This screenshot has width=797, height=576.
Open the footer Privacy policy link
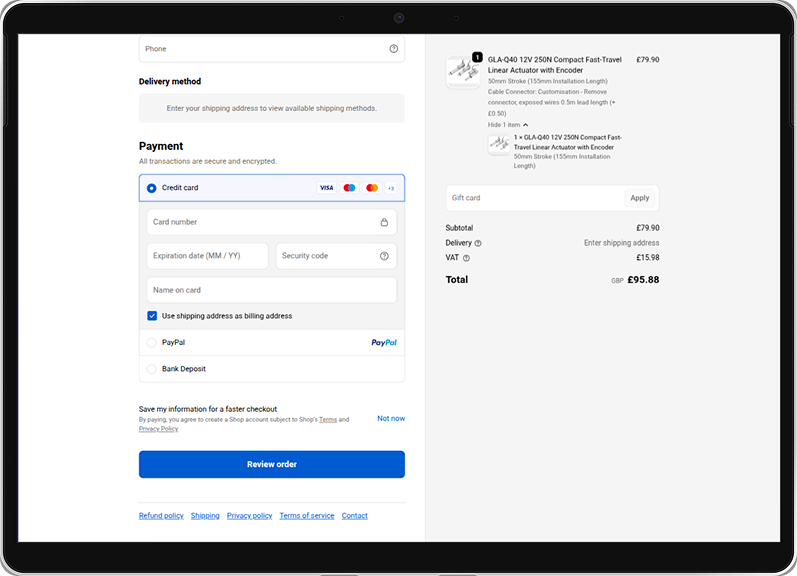tap(250, 516)
